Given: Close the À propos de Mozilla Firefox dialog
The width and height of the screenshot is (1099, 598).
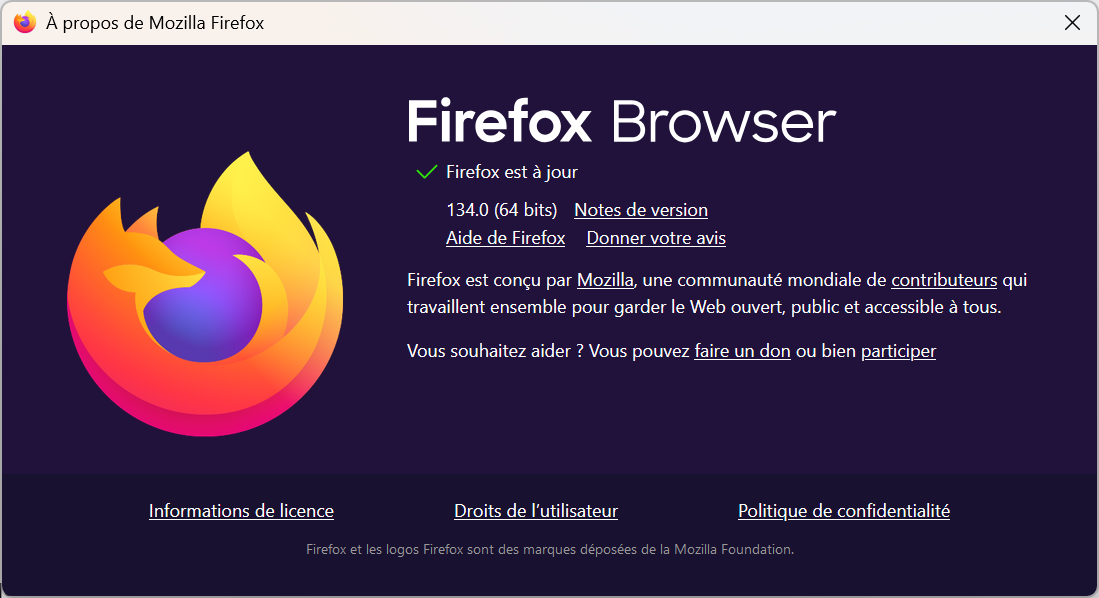Looking at the screenshot, I should click(x=1072, y=22).
